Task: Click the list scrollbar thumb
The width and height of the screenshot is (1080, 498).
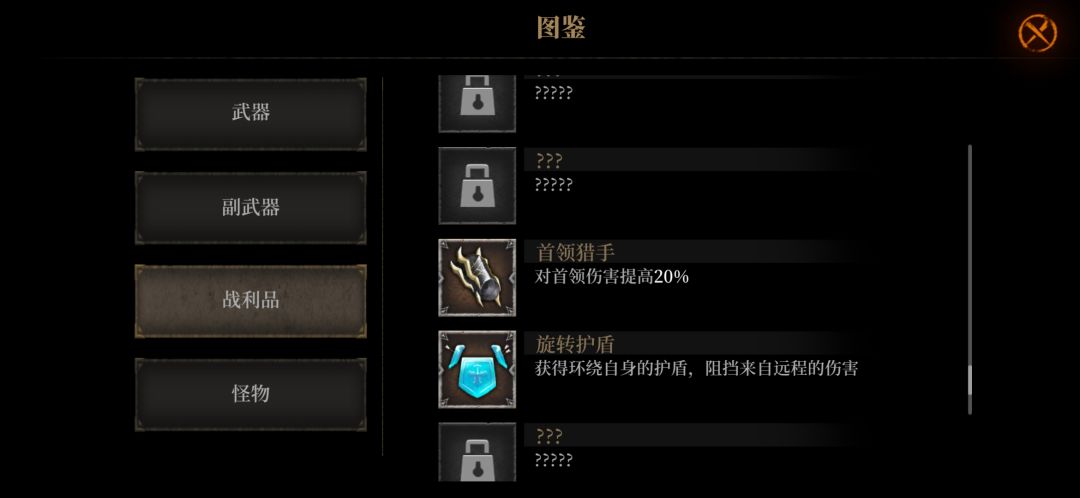Action: coord(970,381)
